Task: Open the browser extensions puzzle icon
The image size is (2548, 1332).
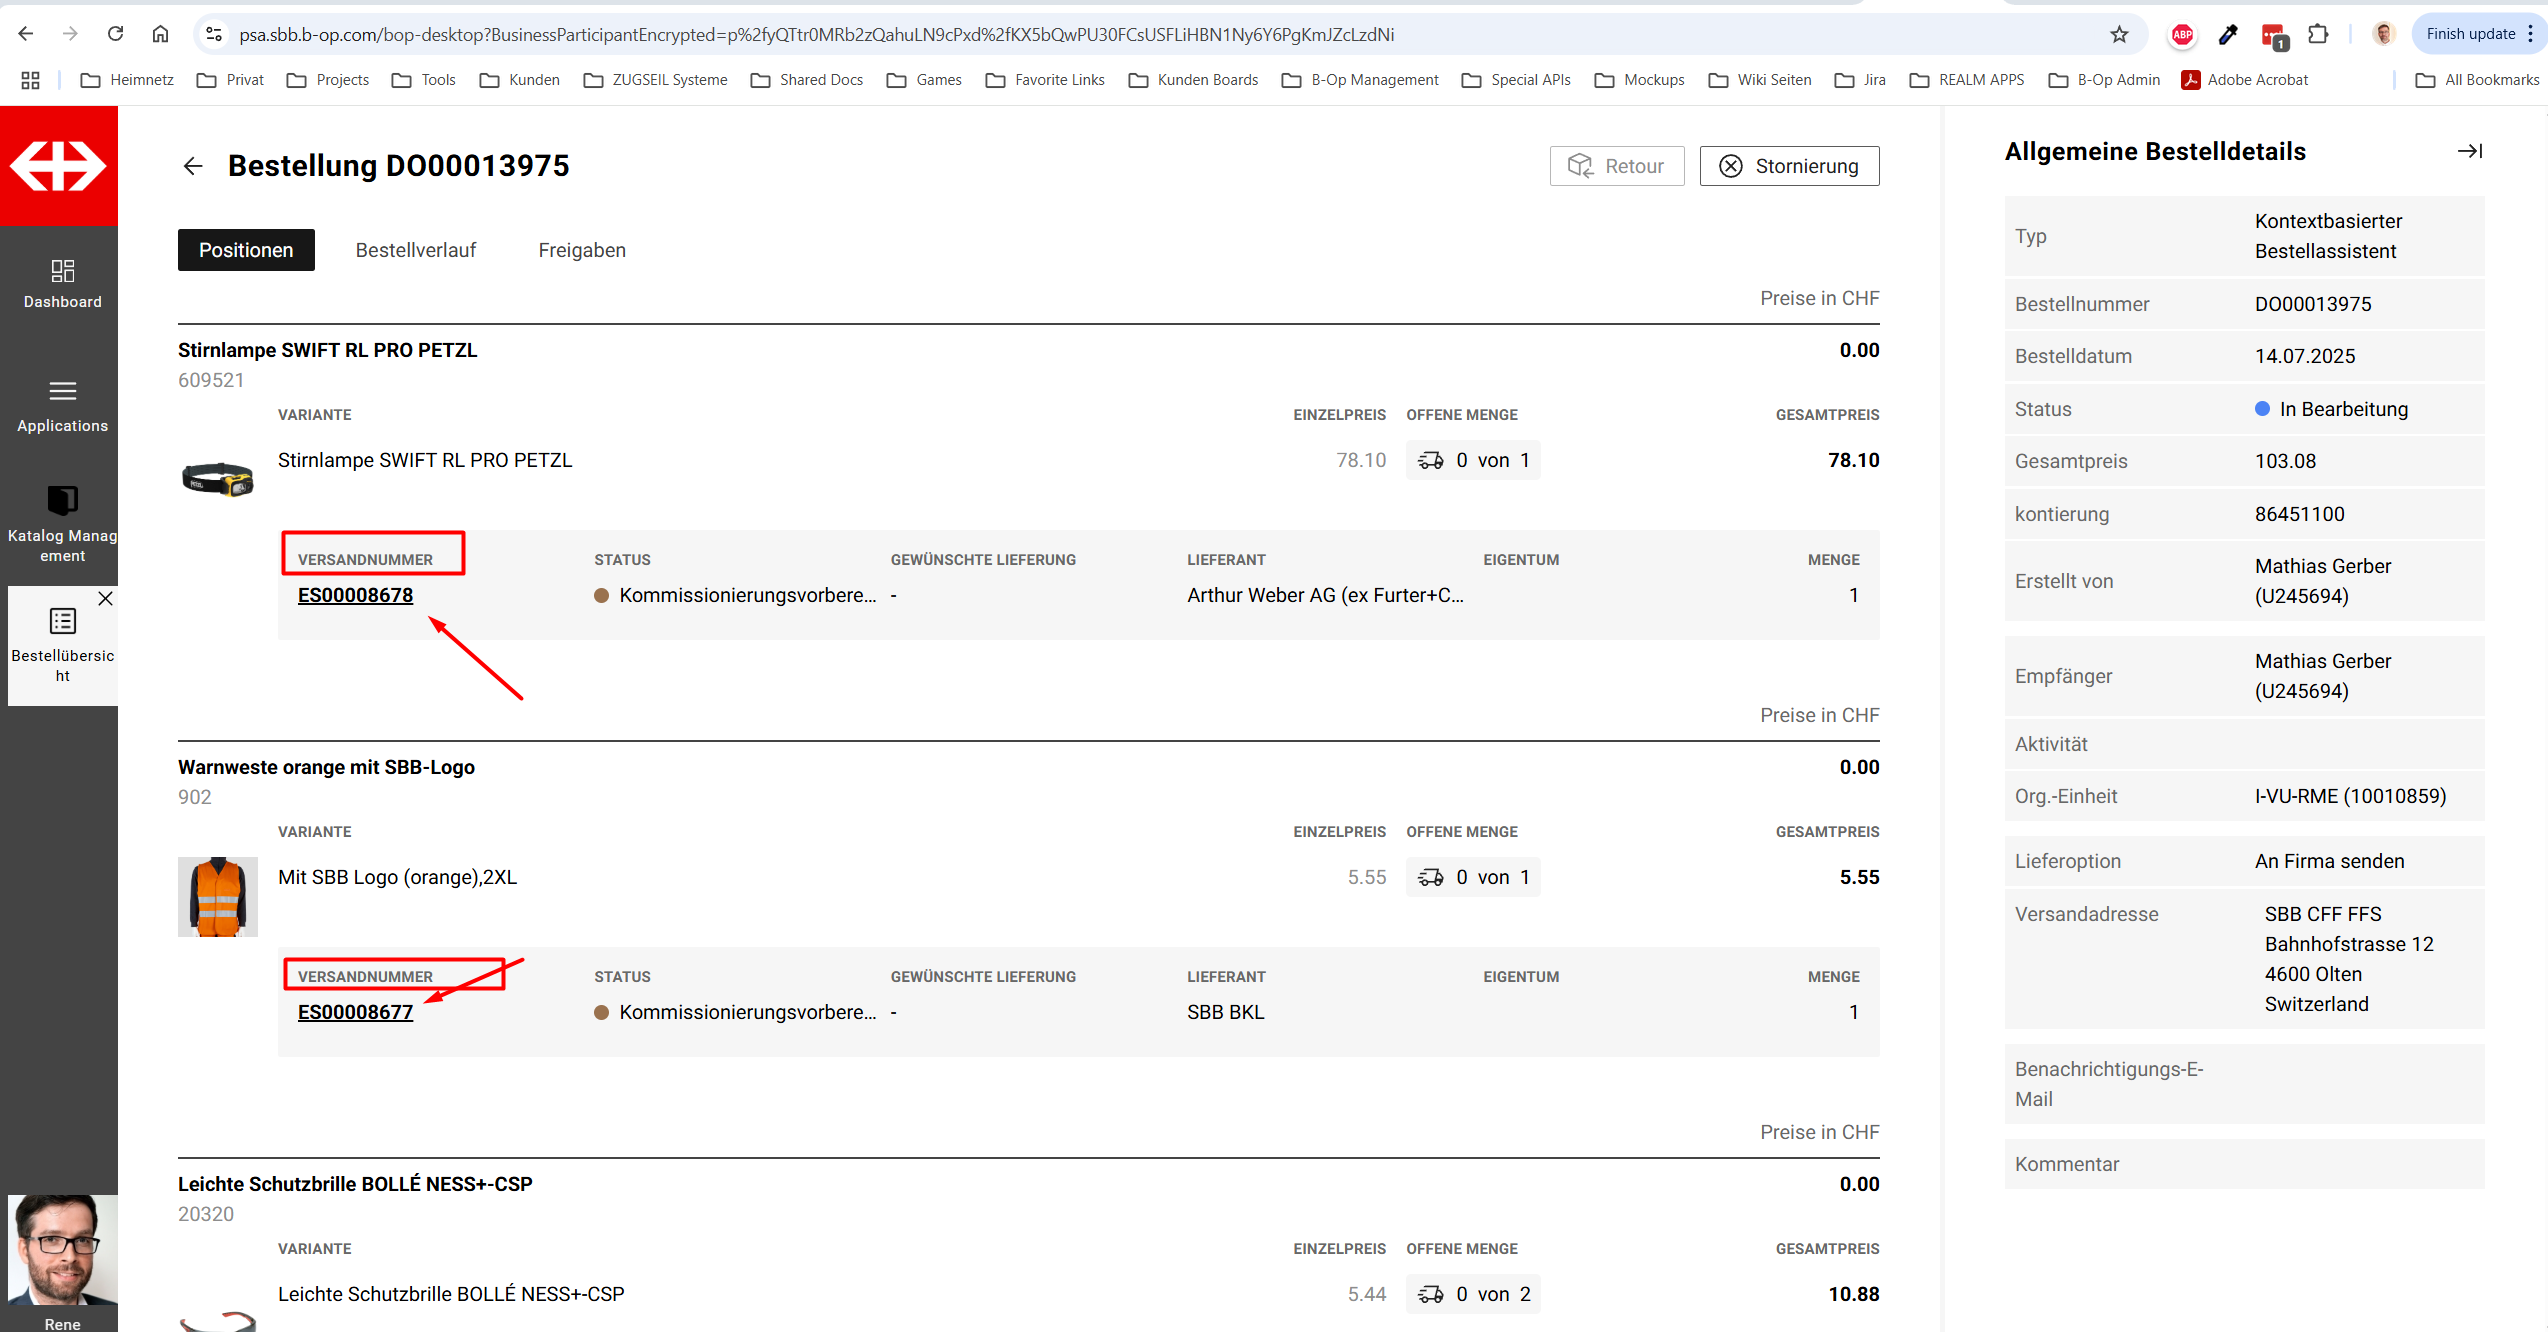Action: [x=2318, y=35]
